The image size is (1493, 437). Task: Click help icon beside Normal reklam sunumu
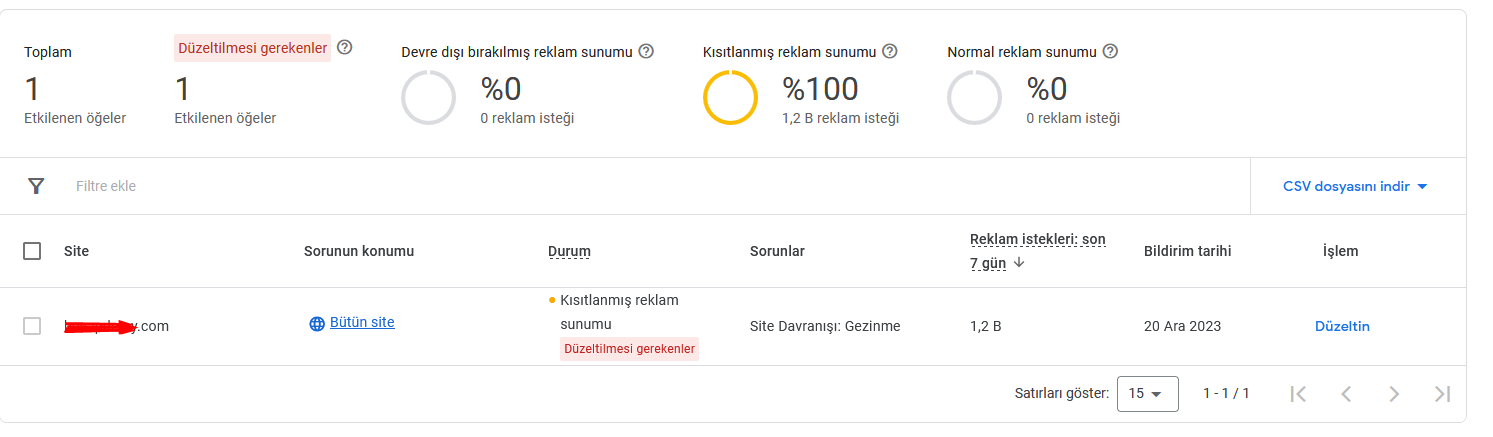click(x=1110, y=51)
